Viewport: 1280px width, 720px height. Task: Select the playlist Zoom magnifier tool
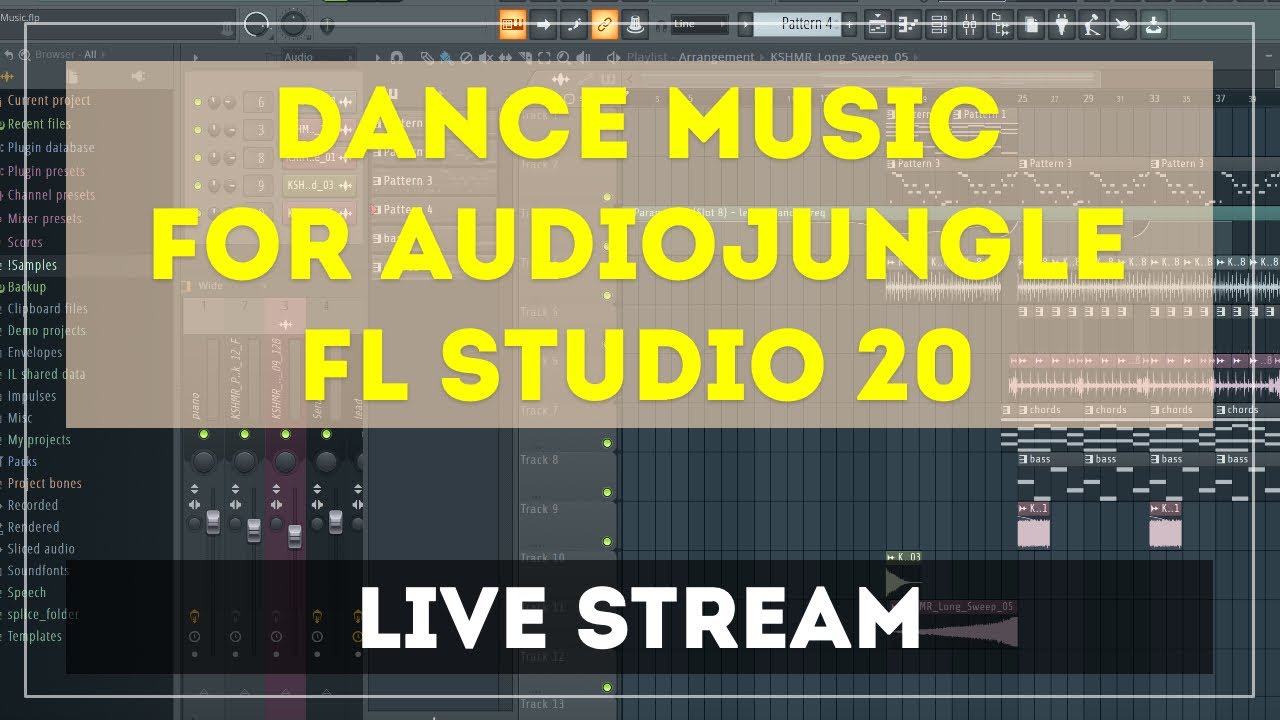pyautogui.click(x=563, y=57)
